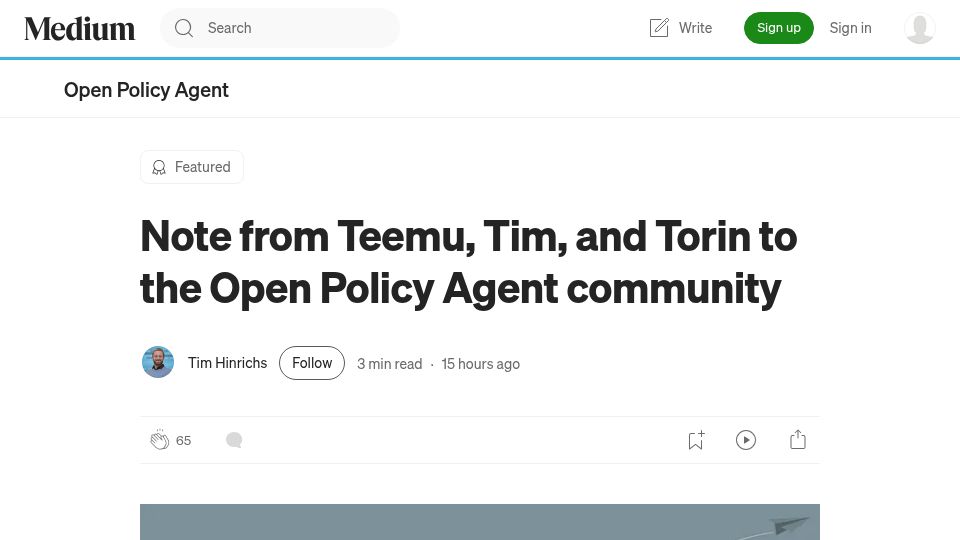960x540 pixels.
Task: Clap for the article
Action: pos(159,440)
